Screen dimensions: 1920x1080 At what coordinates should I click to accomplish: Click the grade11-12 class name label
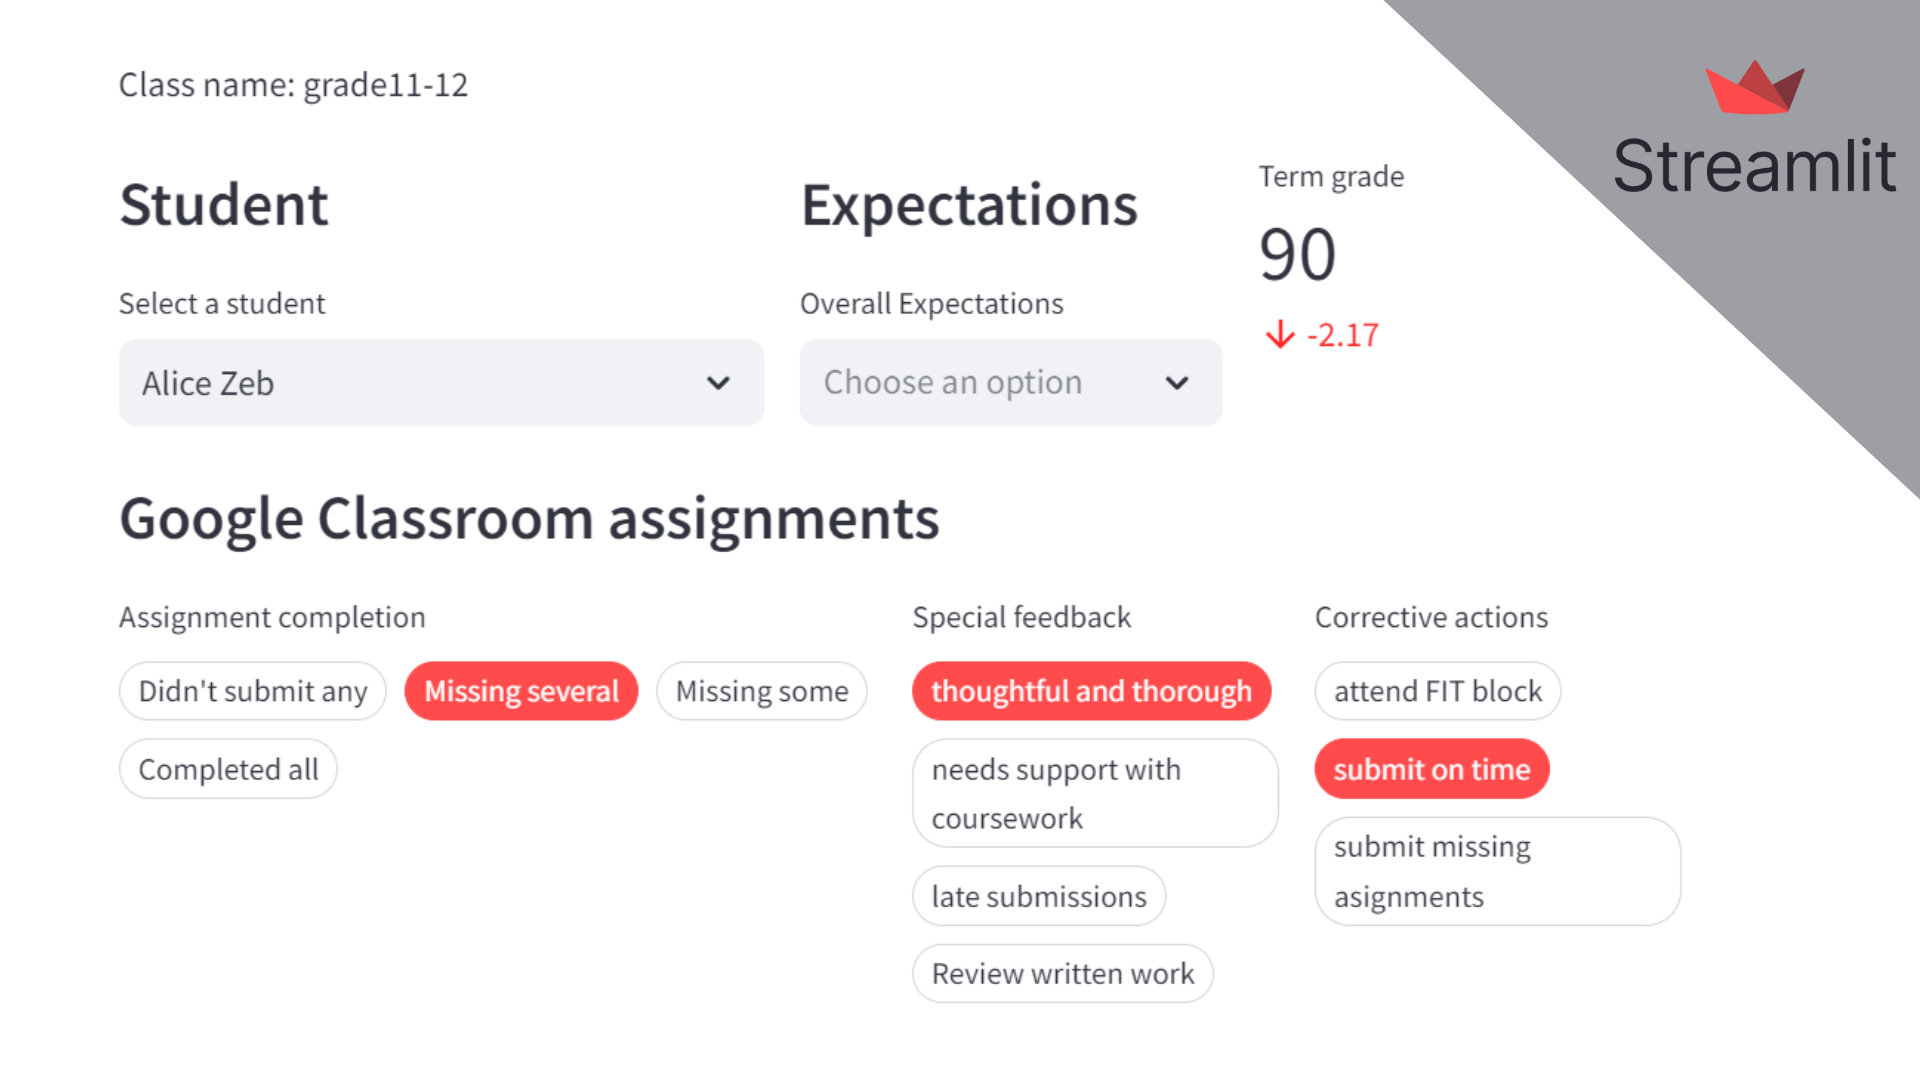pos(294,84)
